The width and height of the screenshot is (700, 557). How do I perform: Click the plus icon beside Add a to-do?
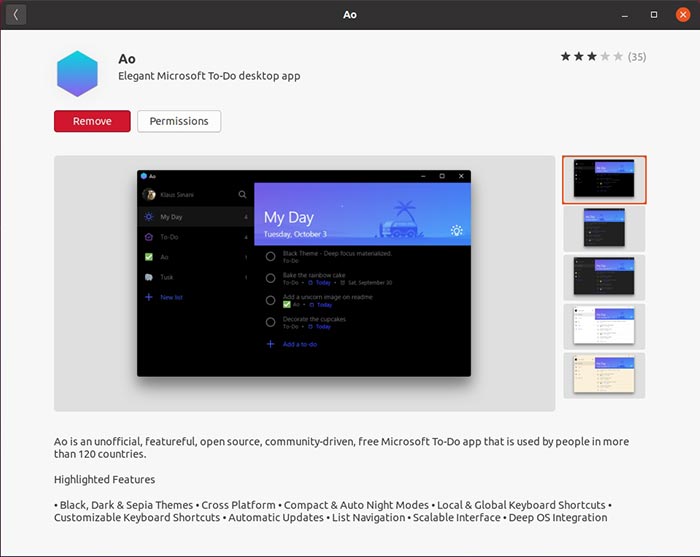[270, 344]
